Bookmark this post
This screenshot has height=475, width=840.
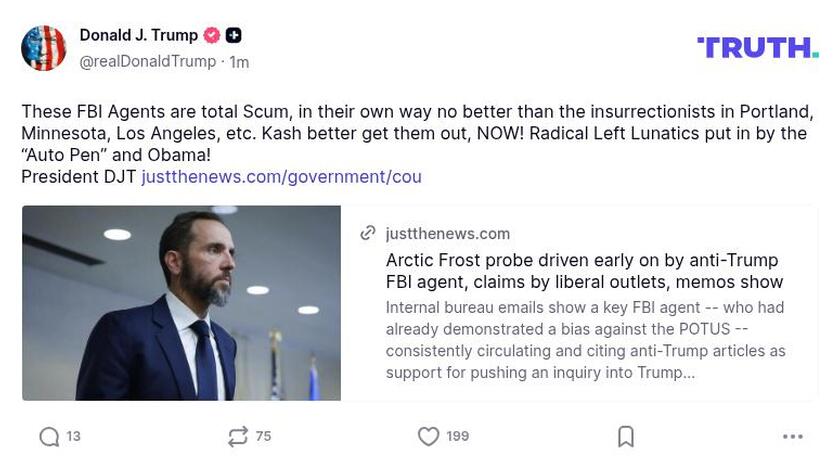(x=626, y=436)
